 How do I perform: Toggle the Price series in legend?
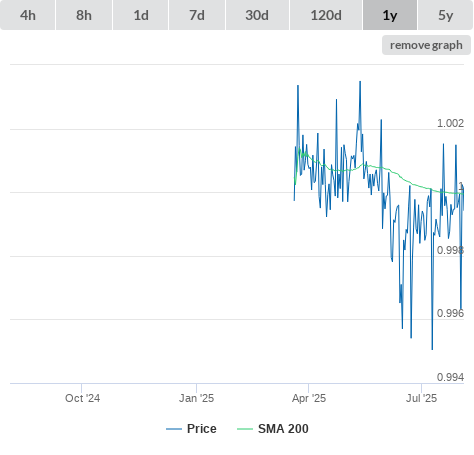point(201,429)
